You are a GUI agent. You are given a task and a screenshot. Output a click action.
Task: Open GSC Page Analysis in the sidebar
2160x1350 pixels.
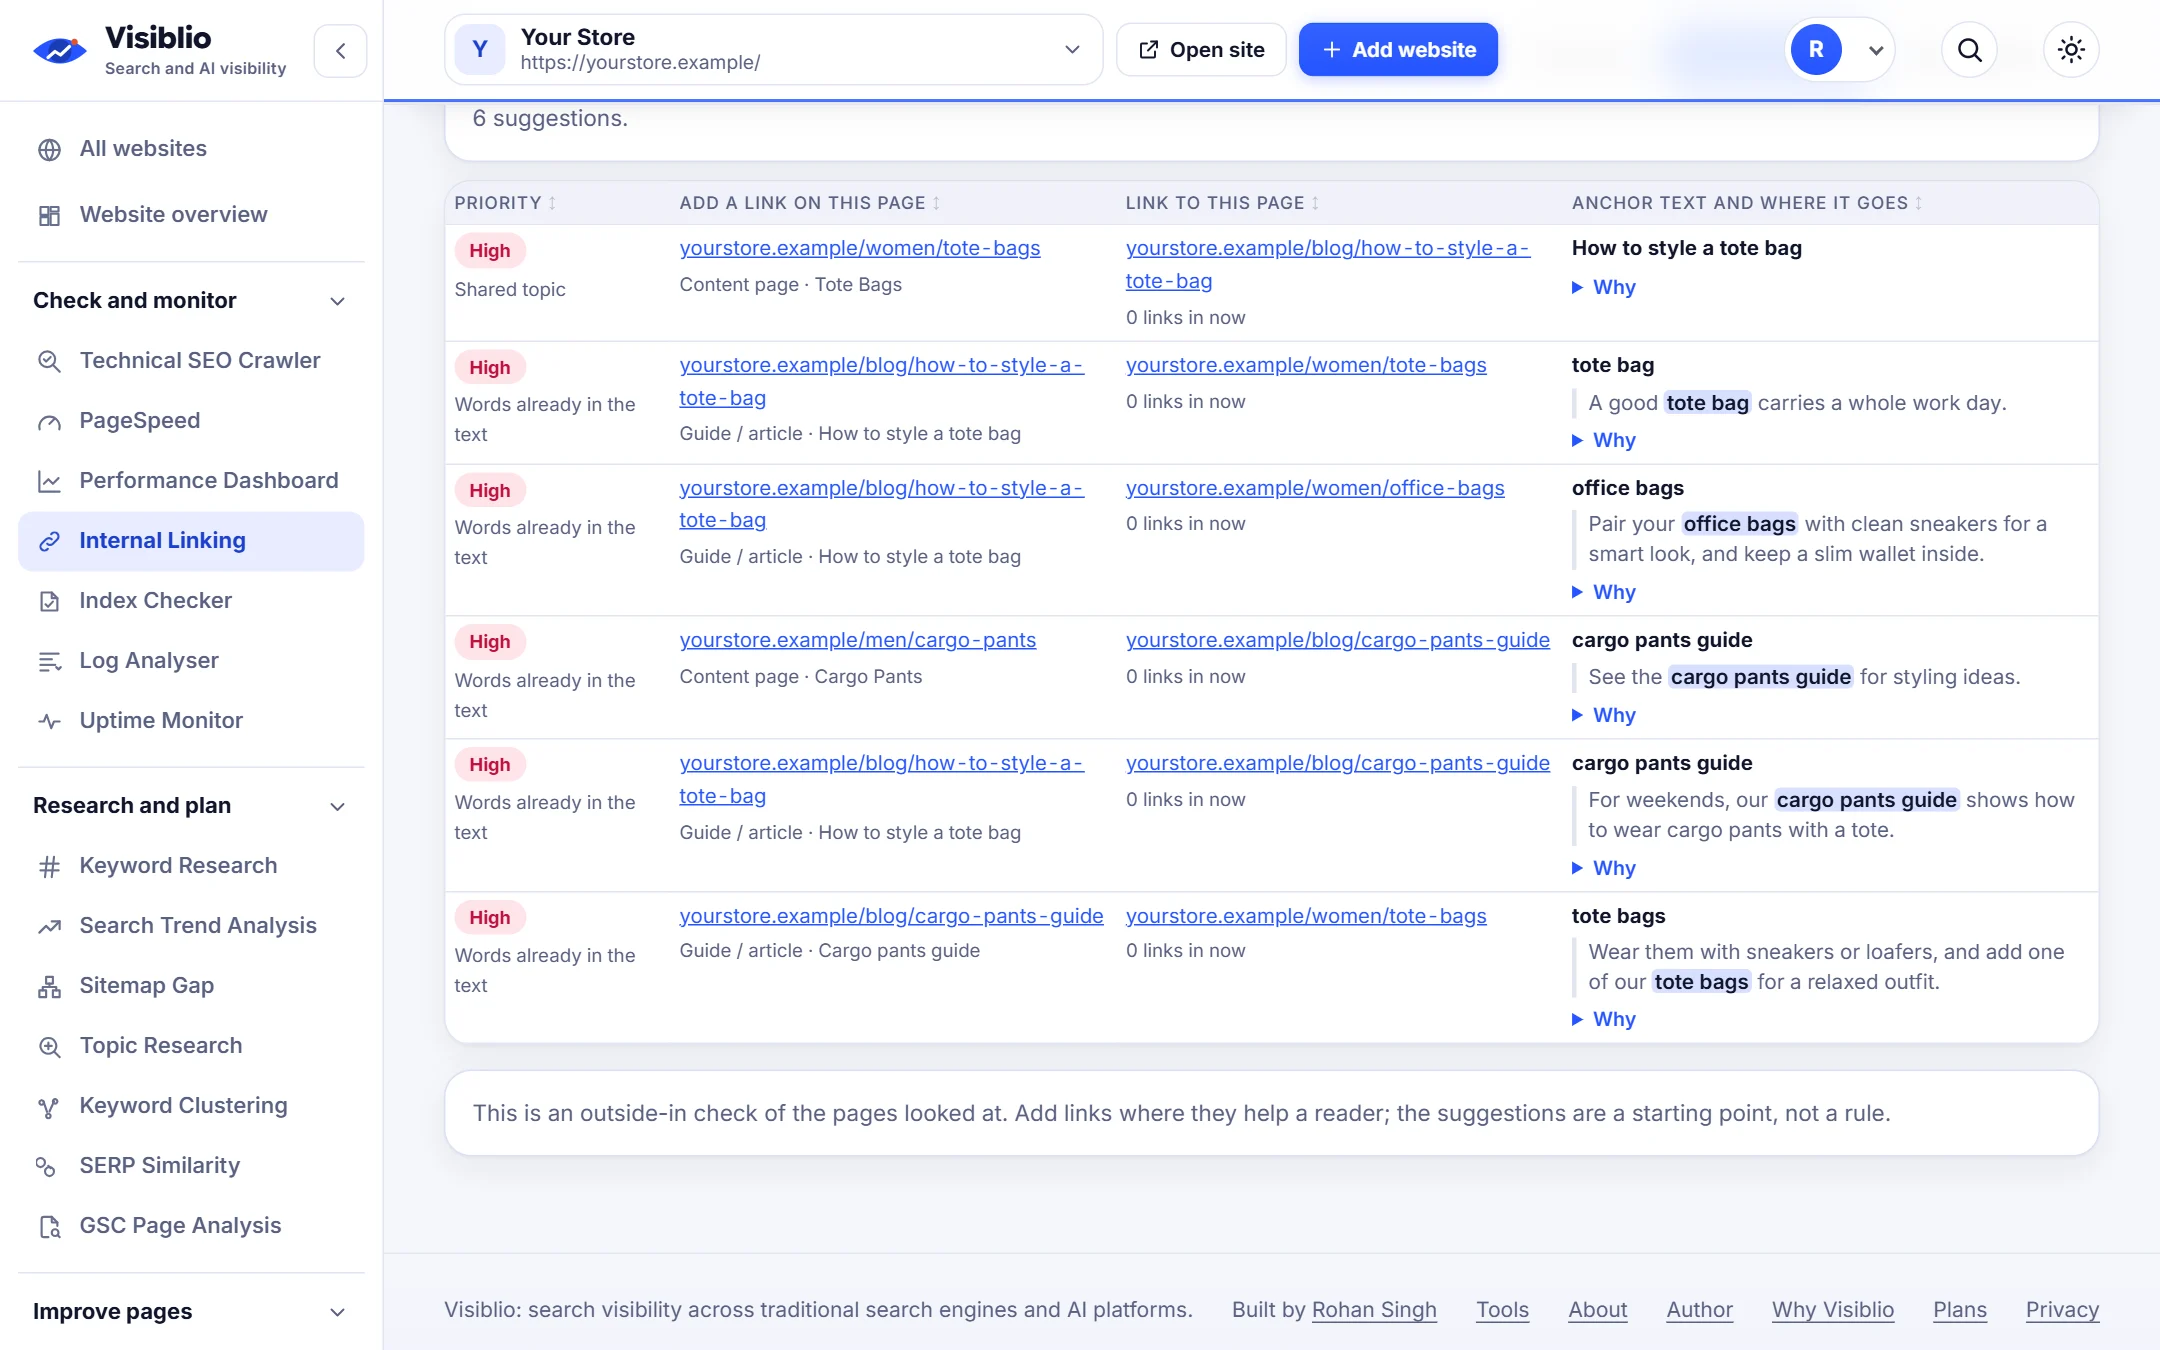pos(191,1226)
